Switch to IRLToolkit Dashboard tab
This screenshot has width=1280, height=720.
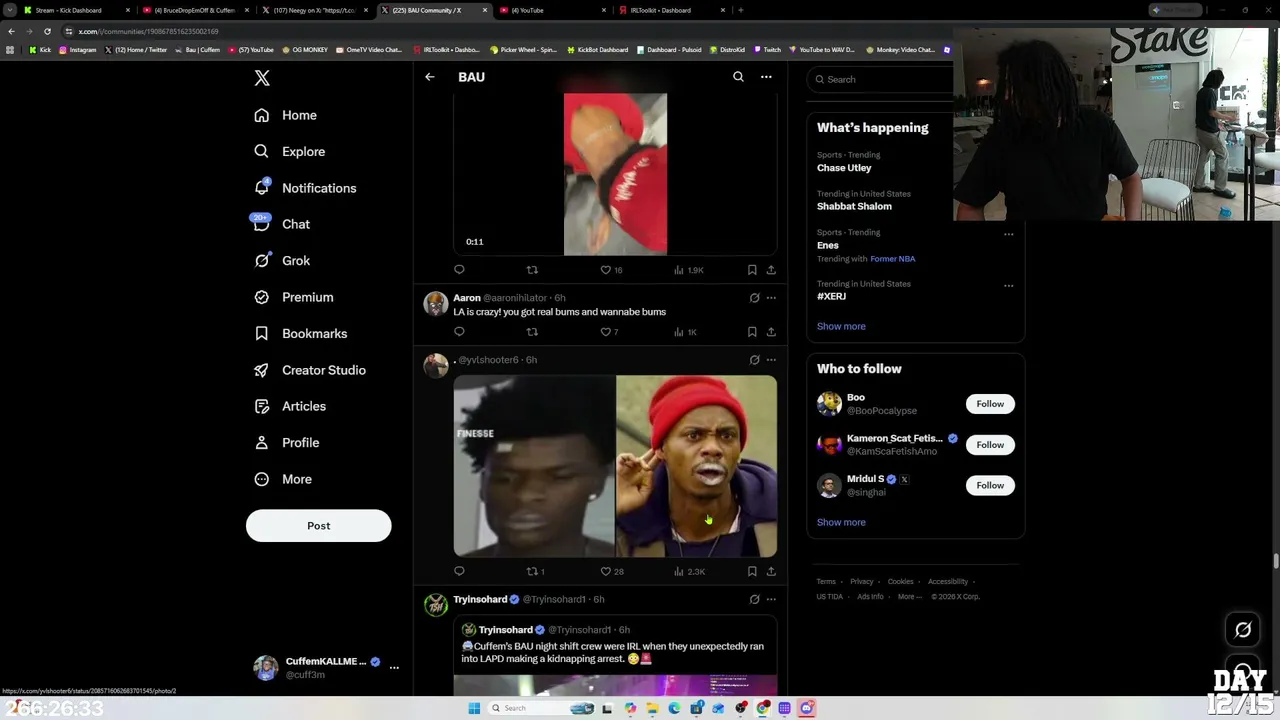coord(671,10)
